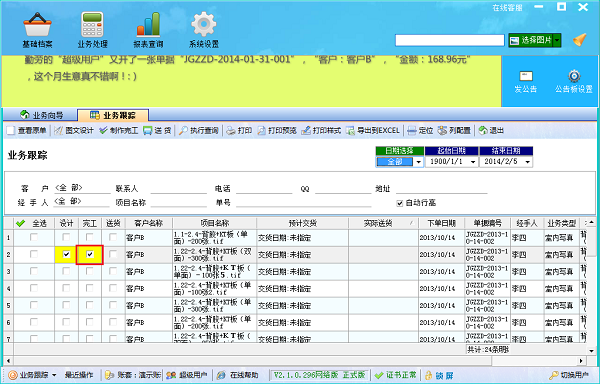
Task: Uncheck 完工 checkbox in row 2
Action: (90, 254)
